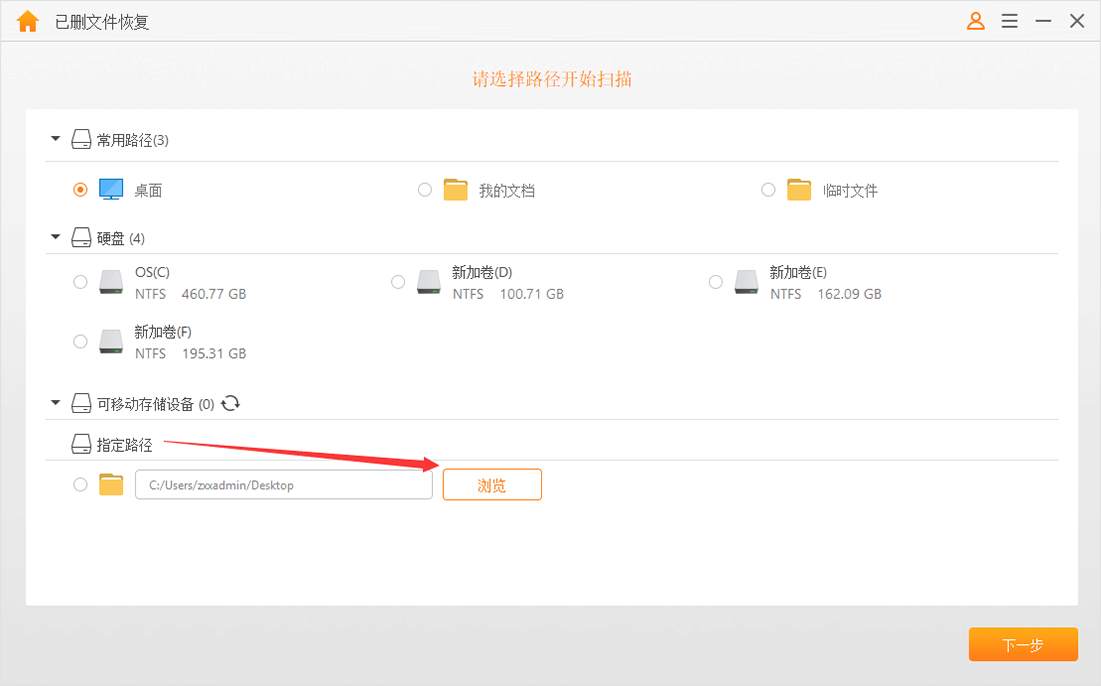
Task: Collapse the 可移动存储设备 (0) section
Action: (55, 403)
